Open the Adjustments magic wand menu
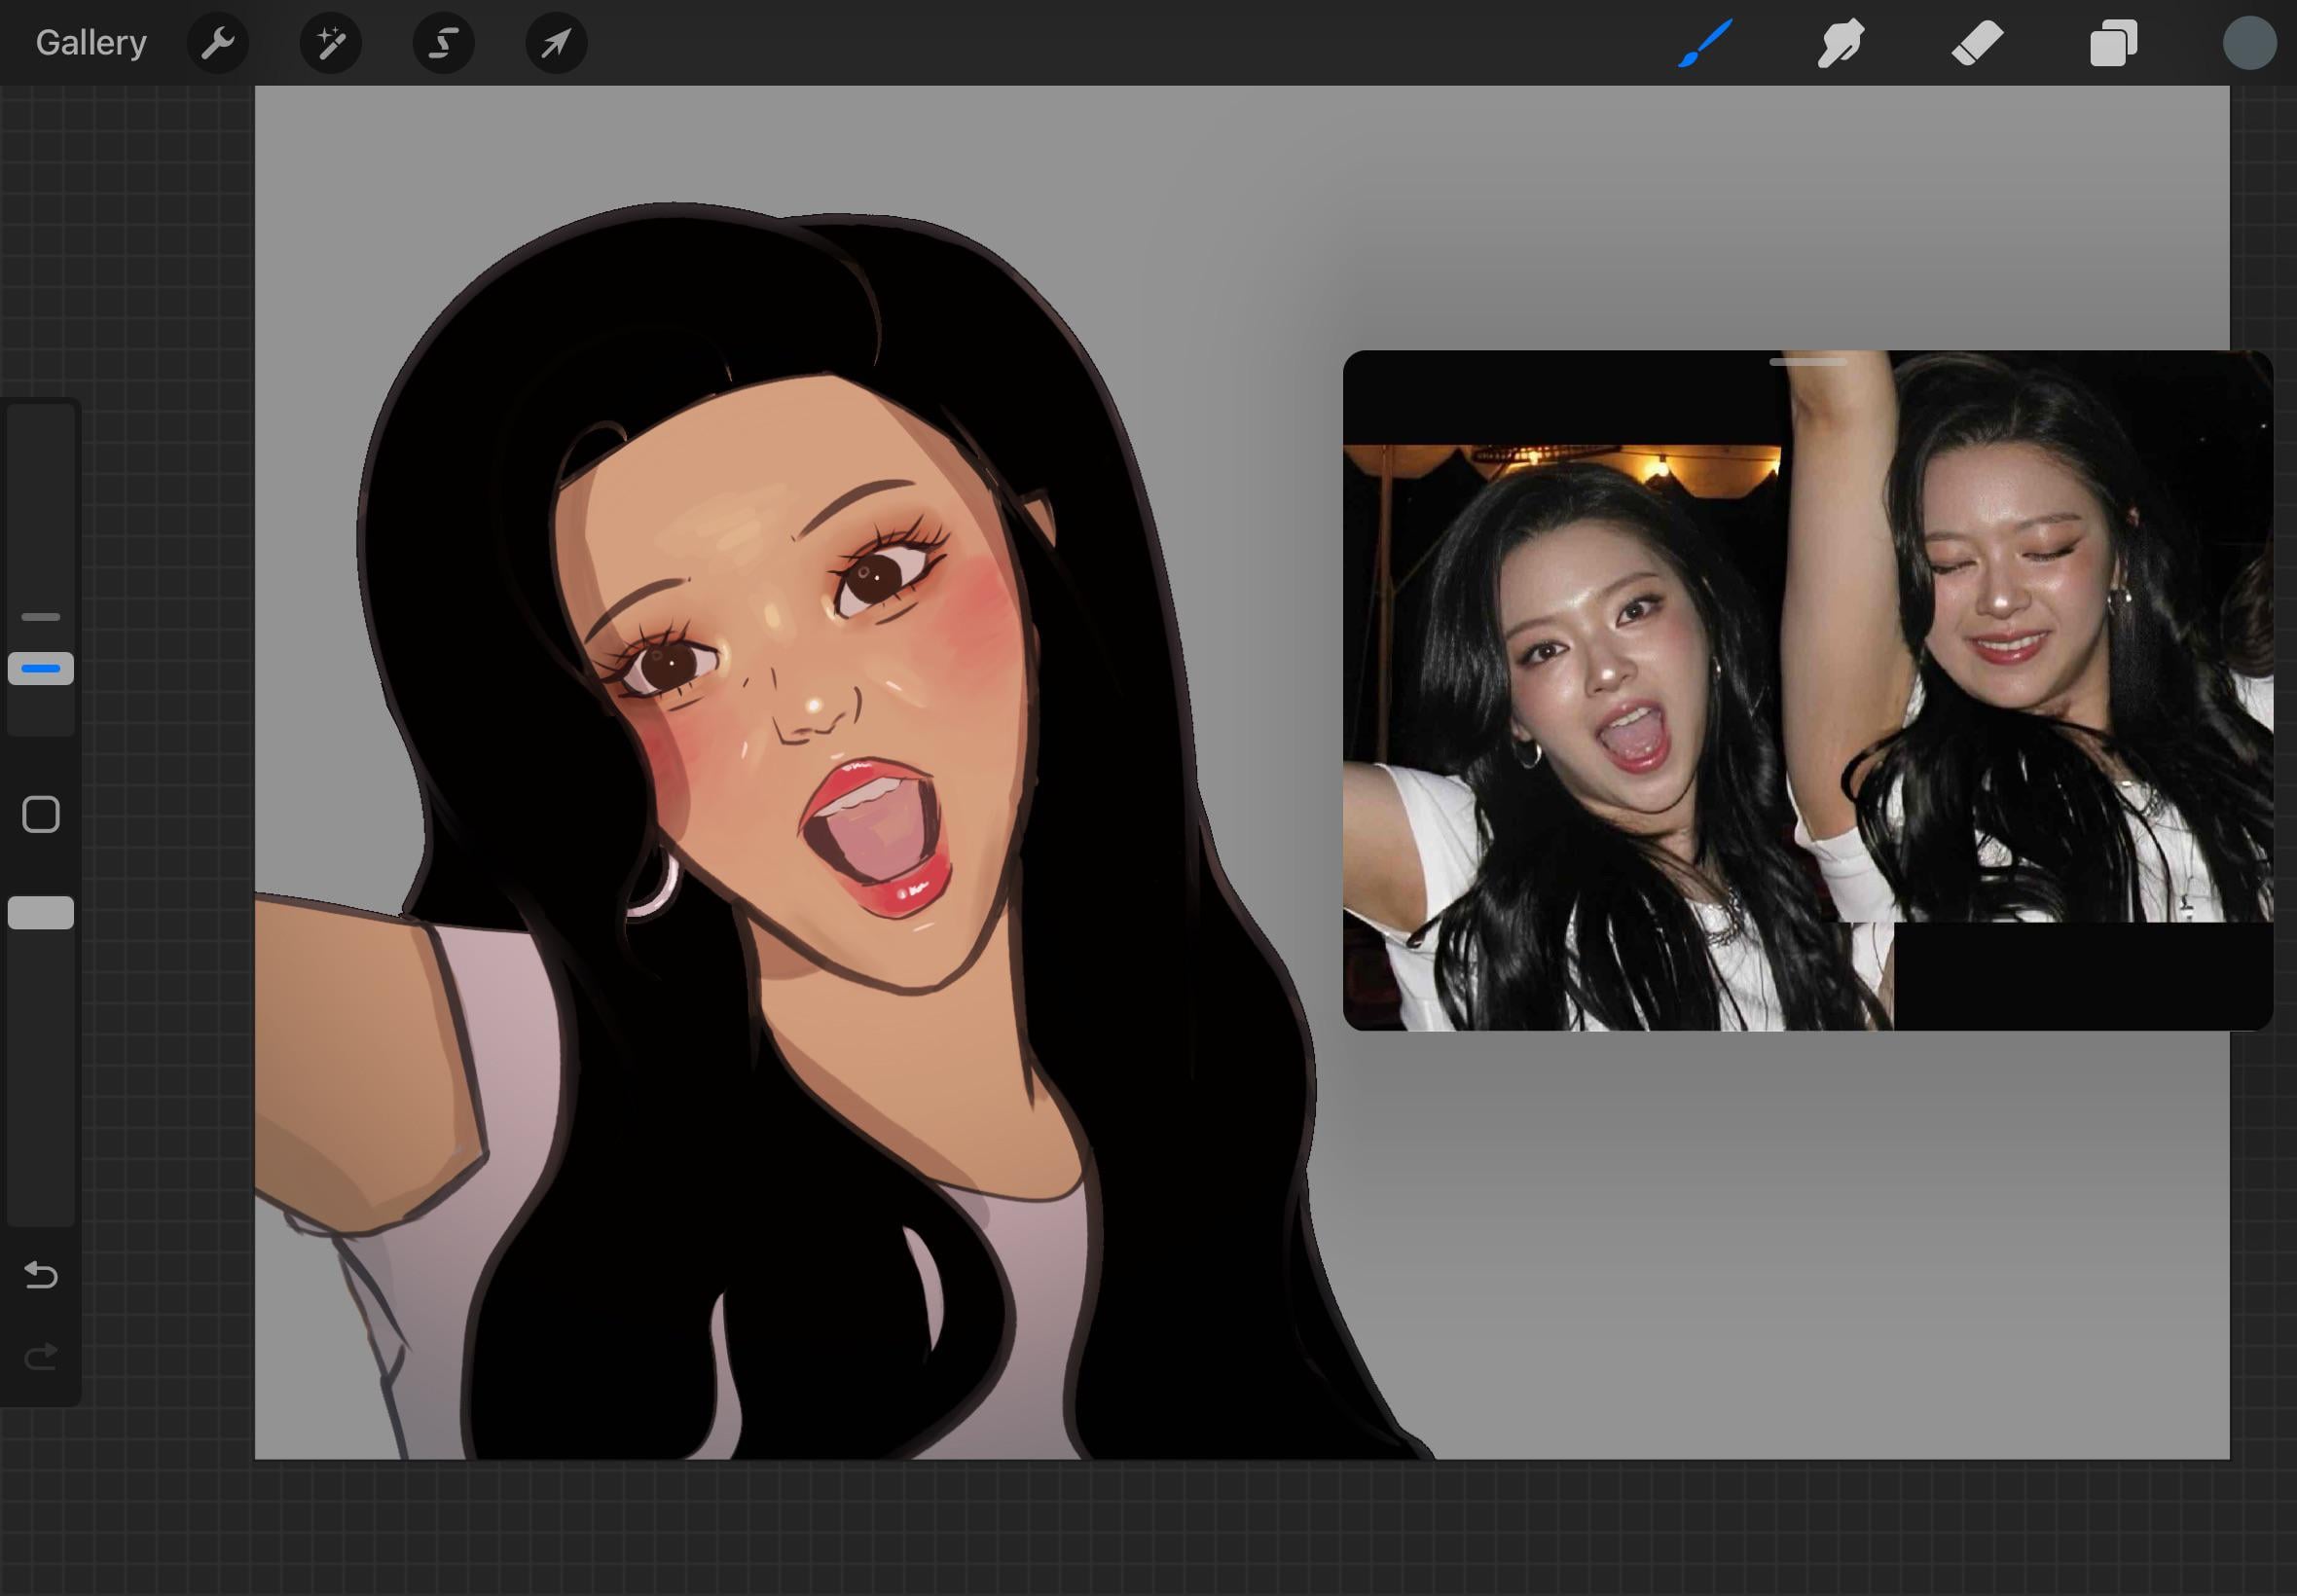The image size is (2297, 1596). (330, 43)
